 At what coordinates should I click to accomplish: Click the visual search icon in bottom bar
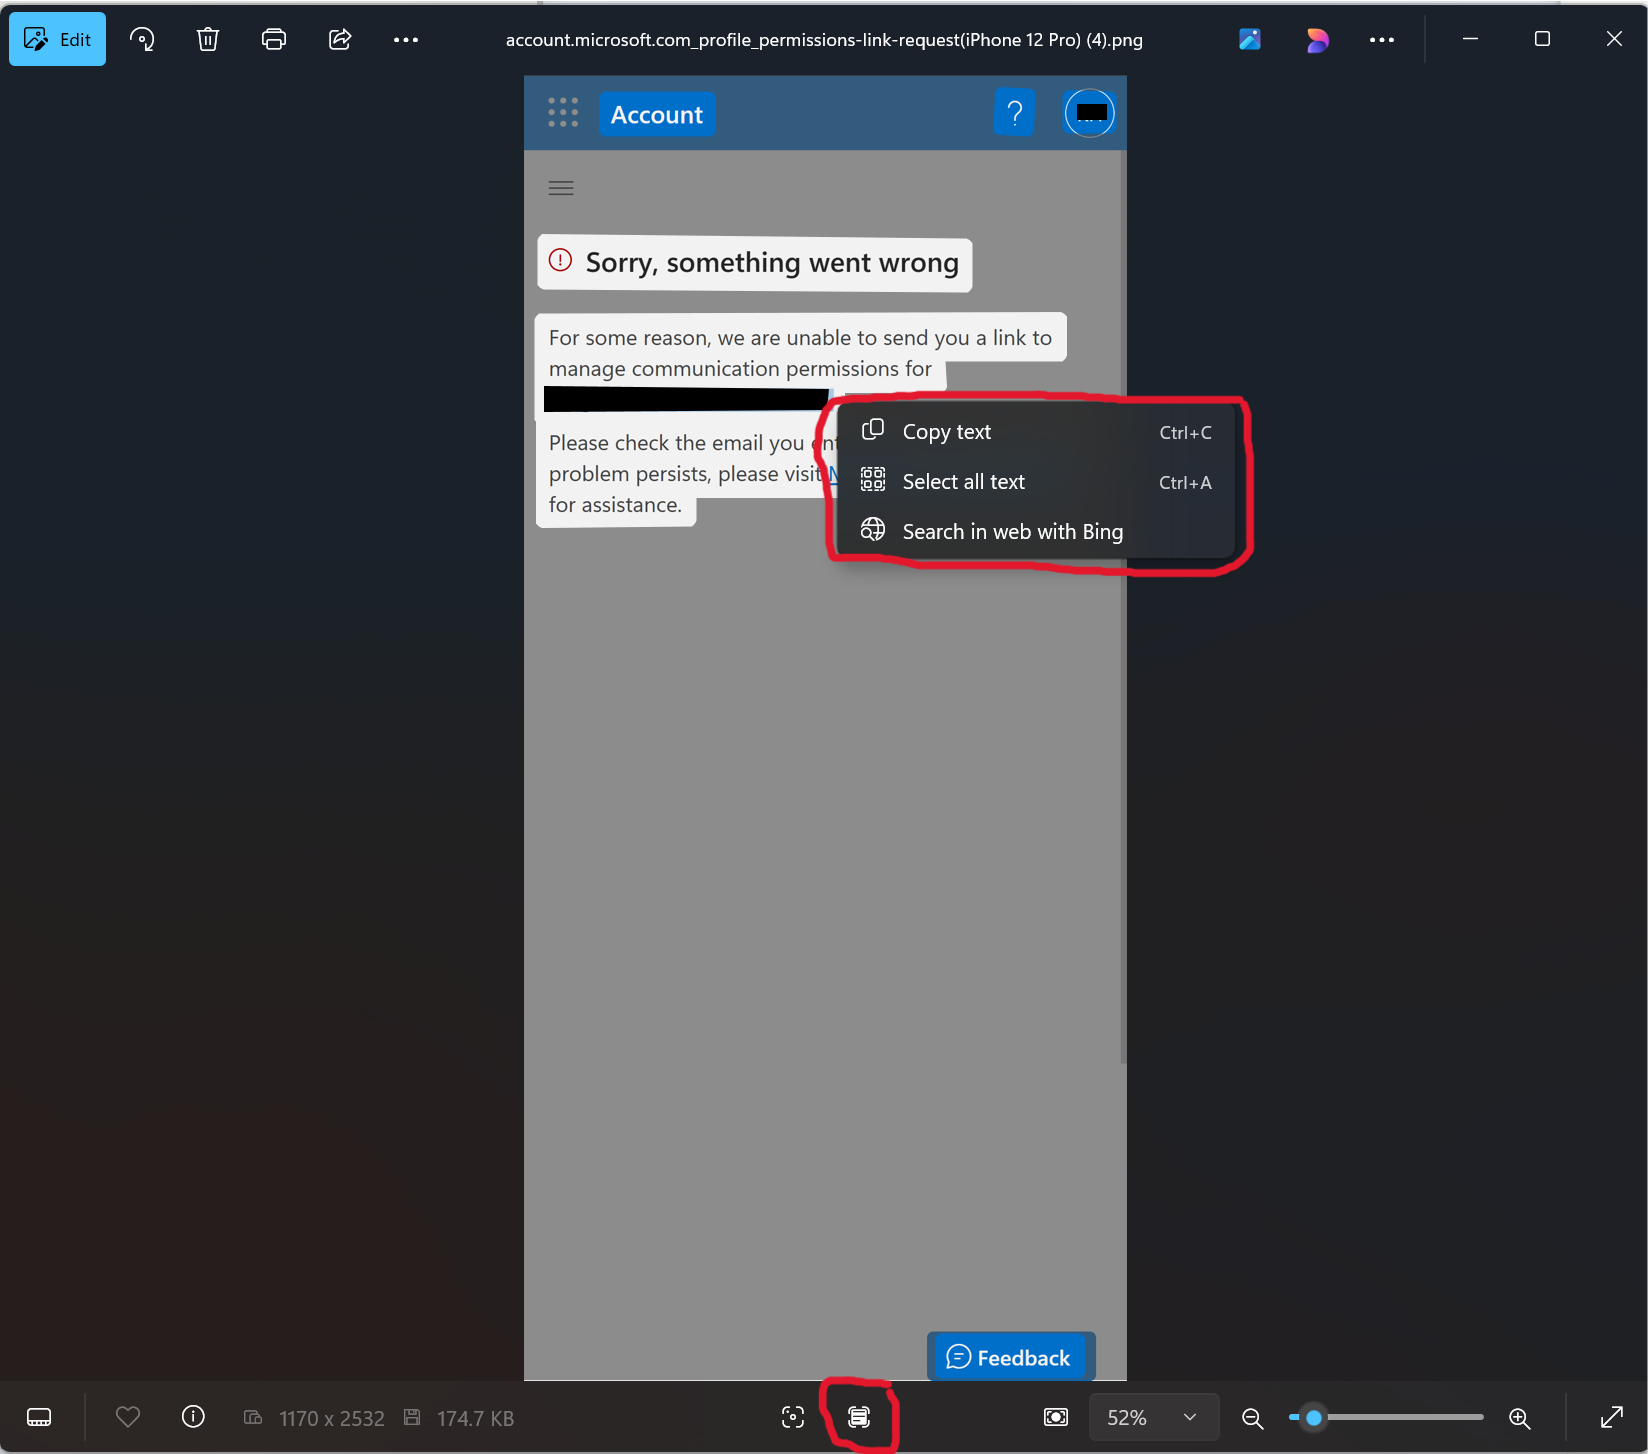pyautogui.click(x=793, y=1417)
